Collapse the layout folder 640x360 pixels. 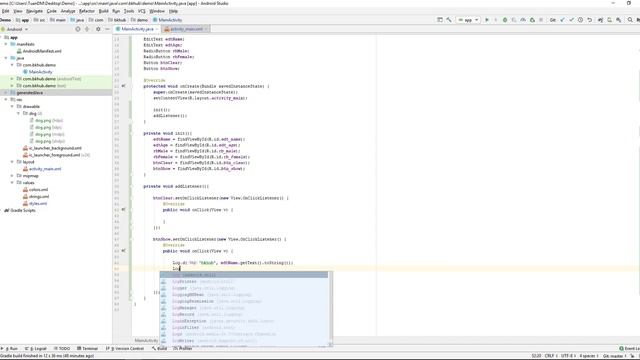[12, 162]
